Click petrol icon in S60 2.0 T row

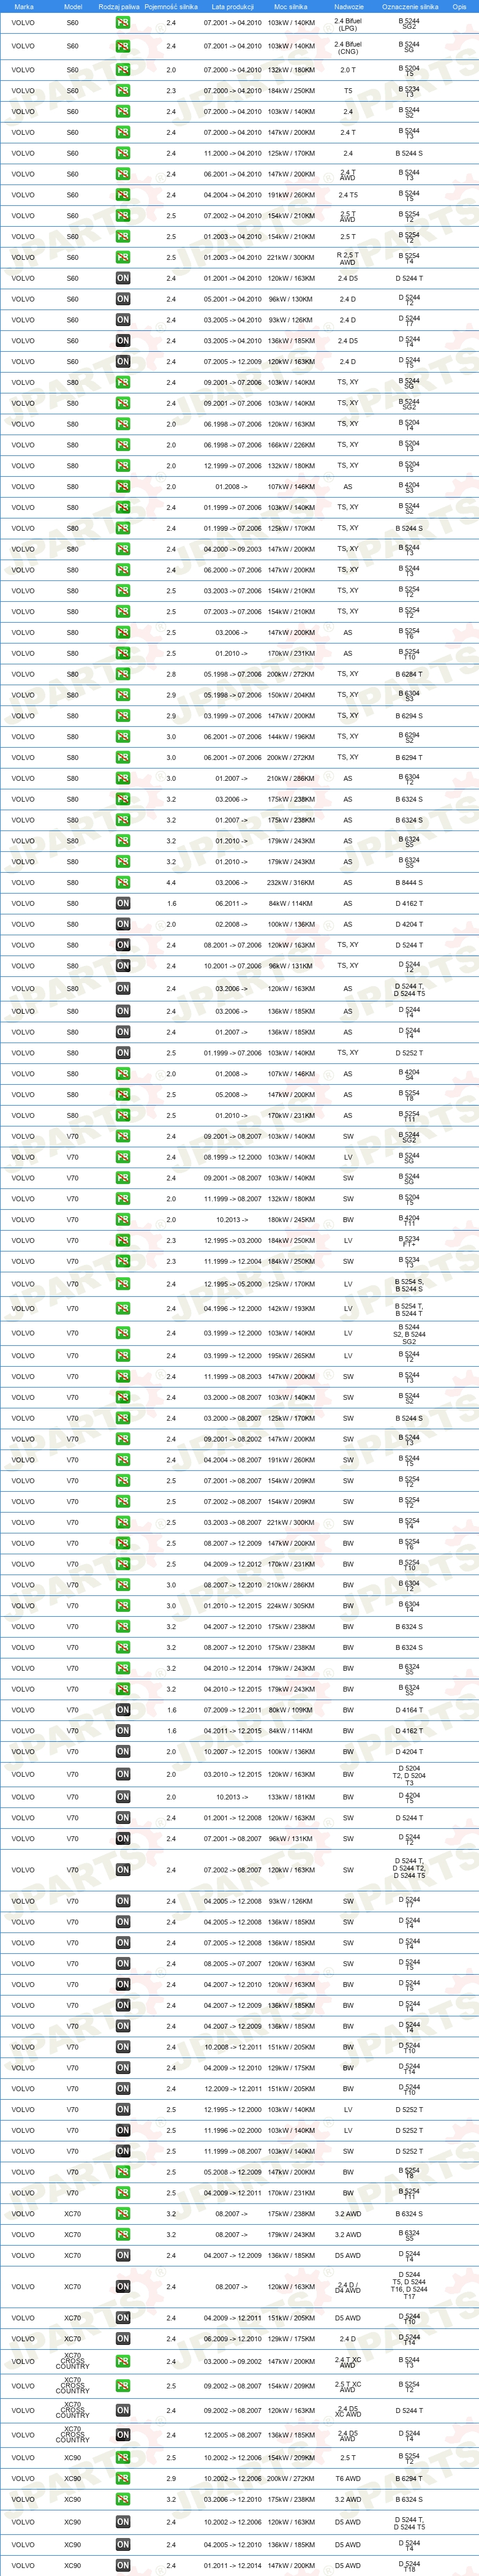tap(122, 70)
